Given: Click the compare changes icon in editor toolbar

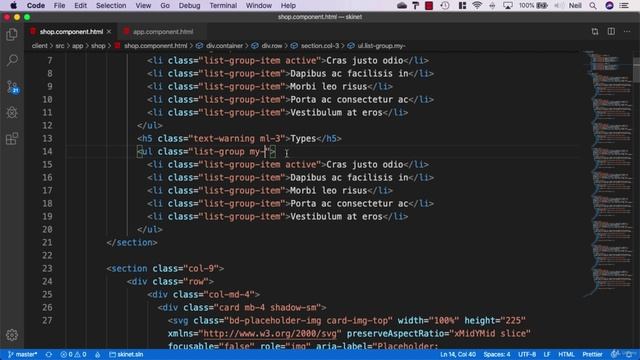Looking at the screenshot, I should tap(595, 31).
